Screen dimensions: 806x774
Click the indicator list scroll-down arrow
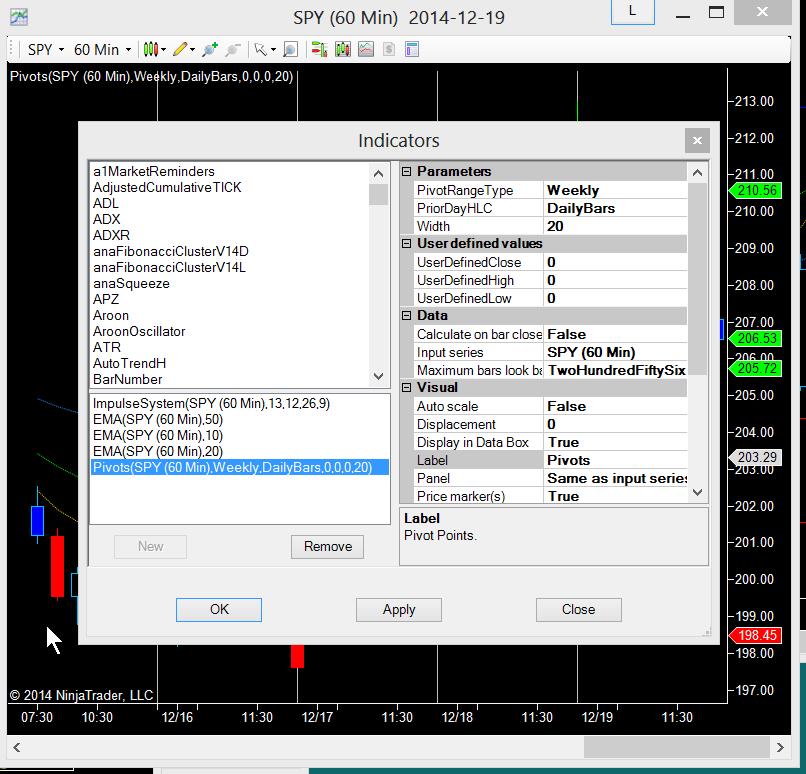[x=378, y=377]
